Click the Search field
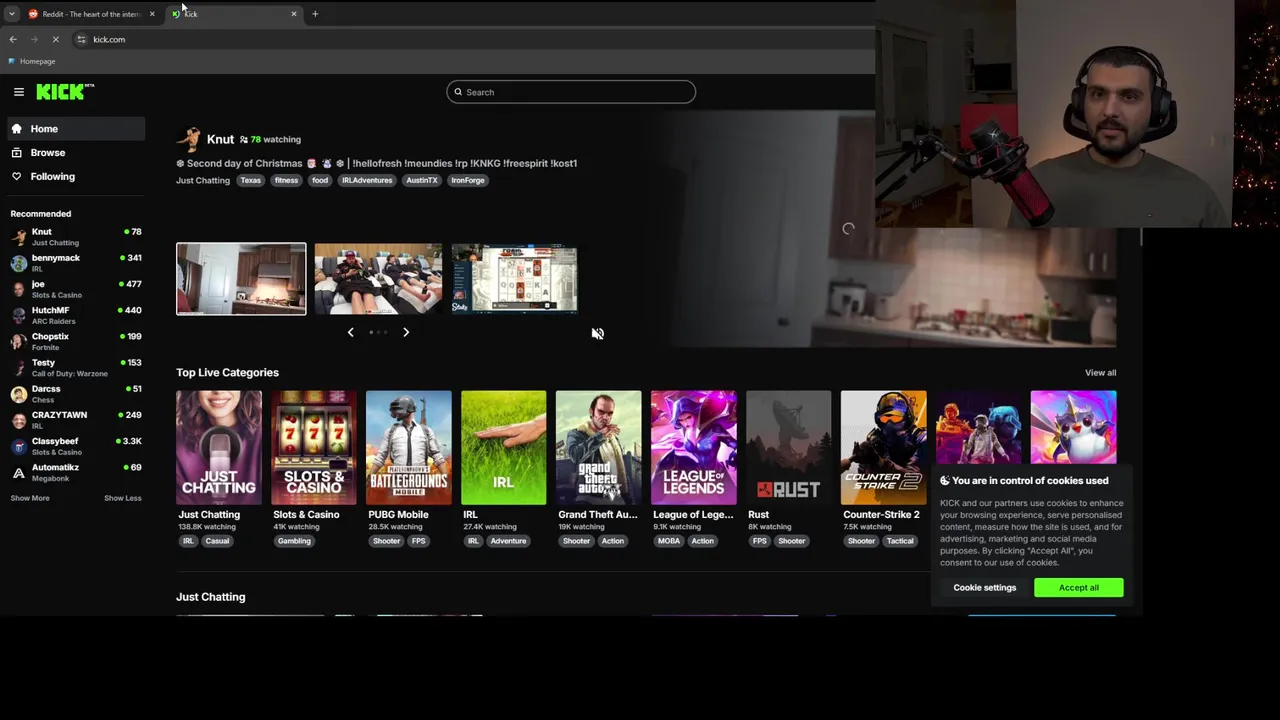1280x720 pixels. [x=571, y=92]
